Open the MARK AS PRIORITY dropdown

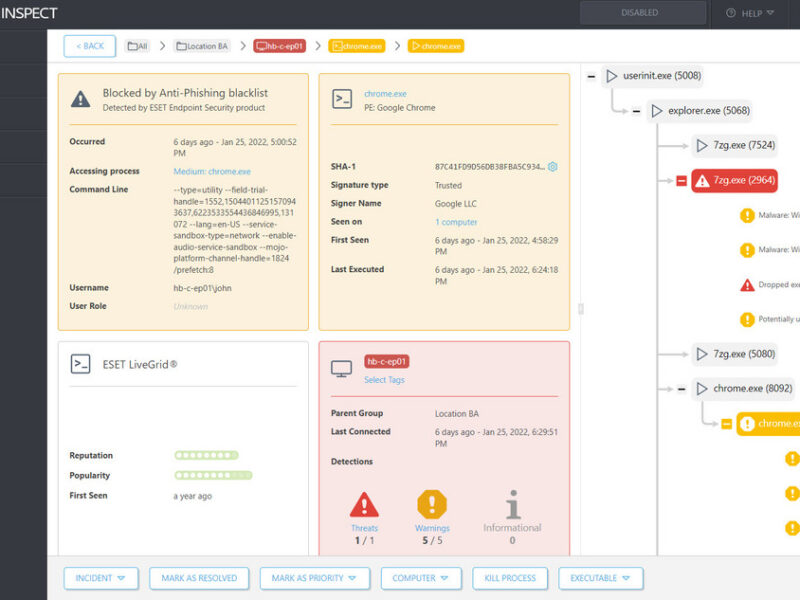tap(314, 578)
